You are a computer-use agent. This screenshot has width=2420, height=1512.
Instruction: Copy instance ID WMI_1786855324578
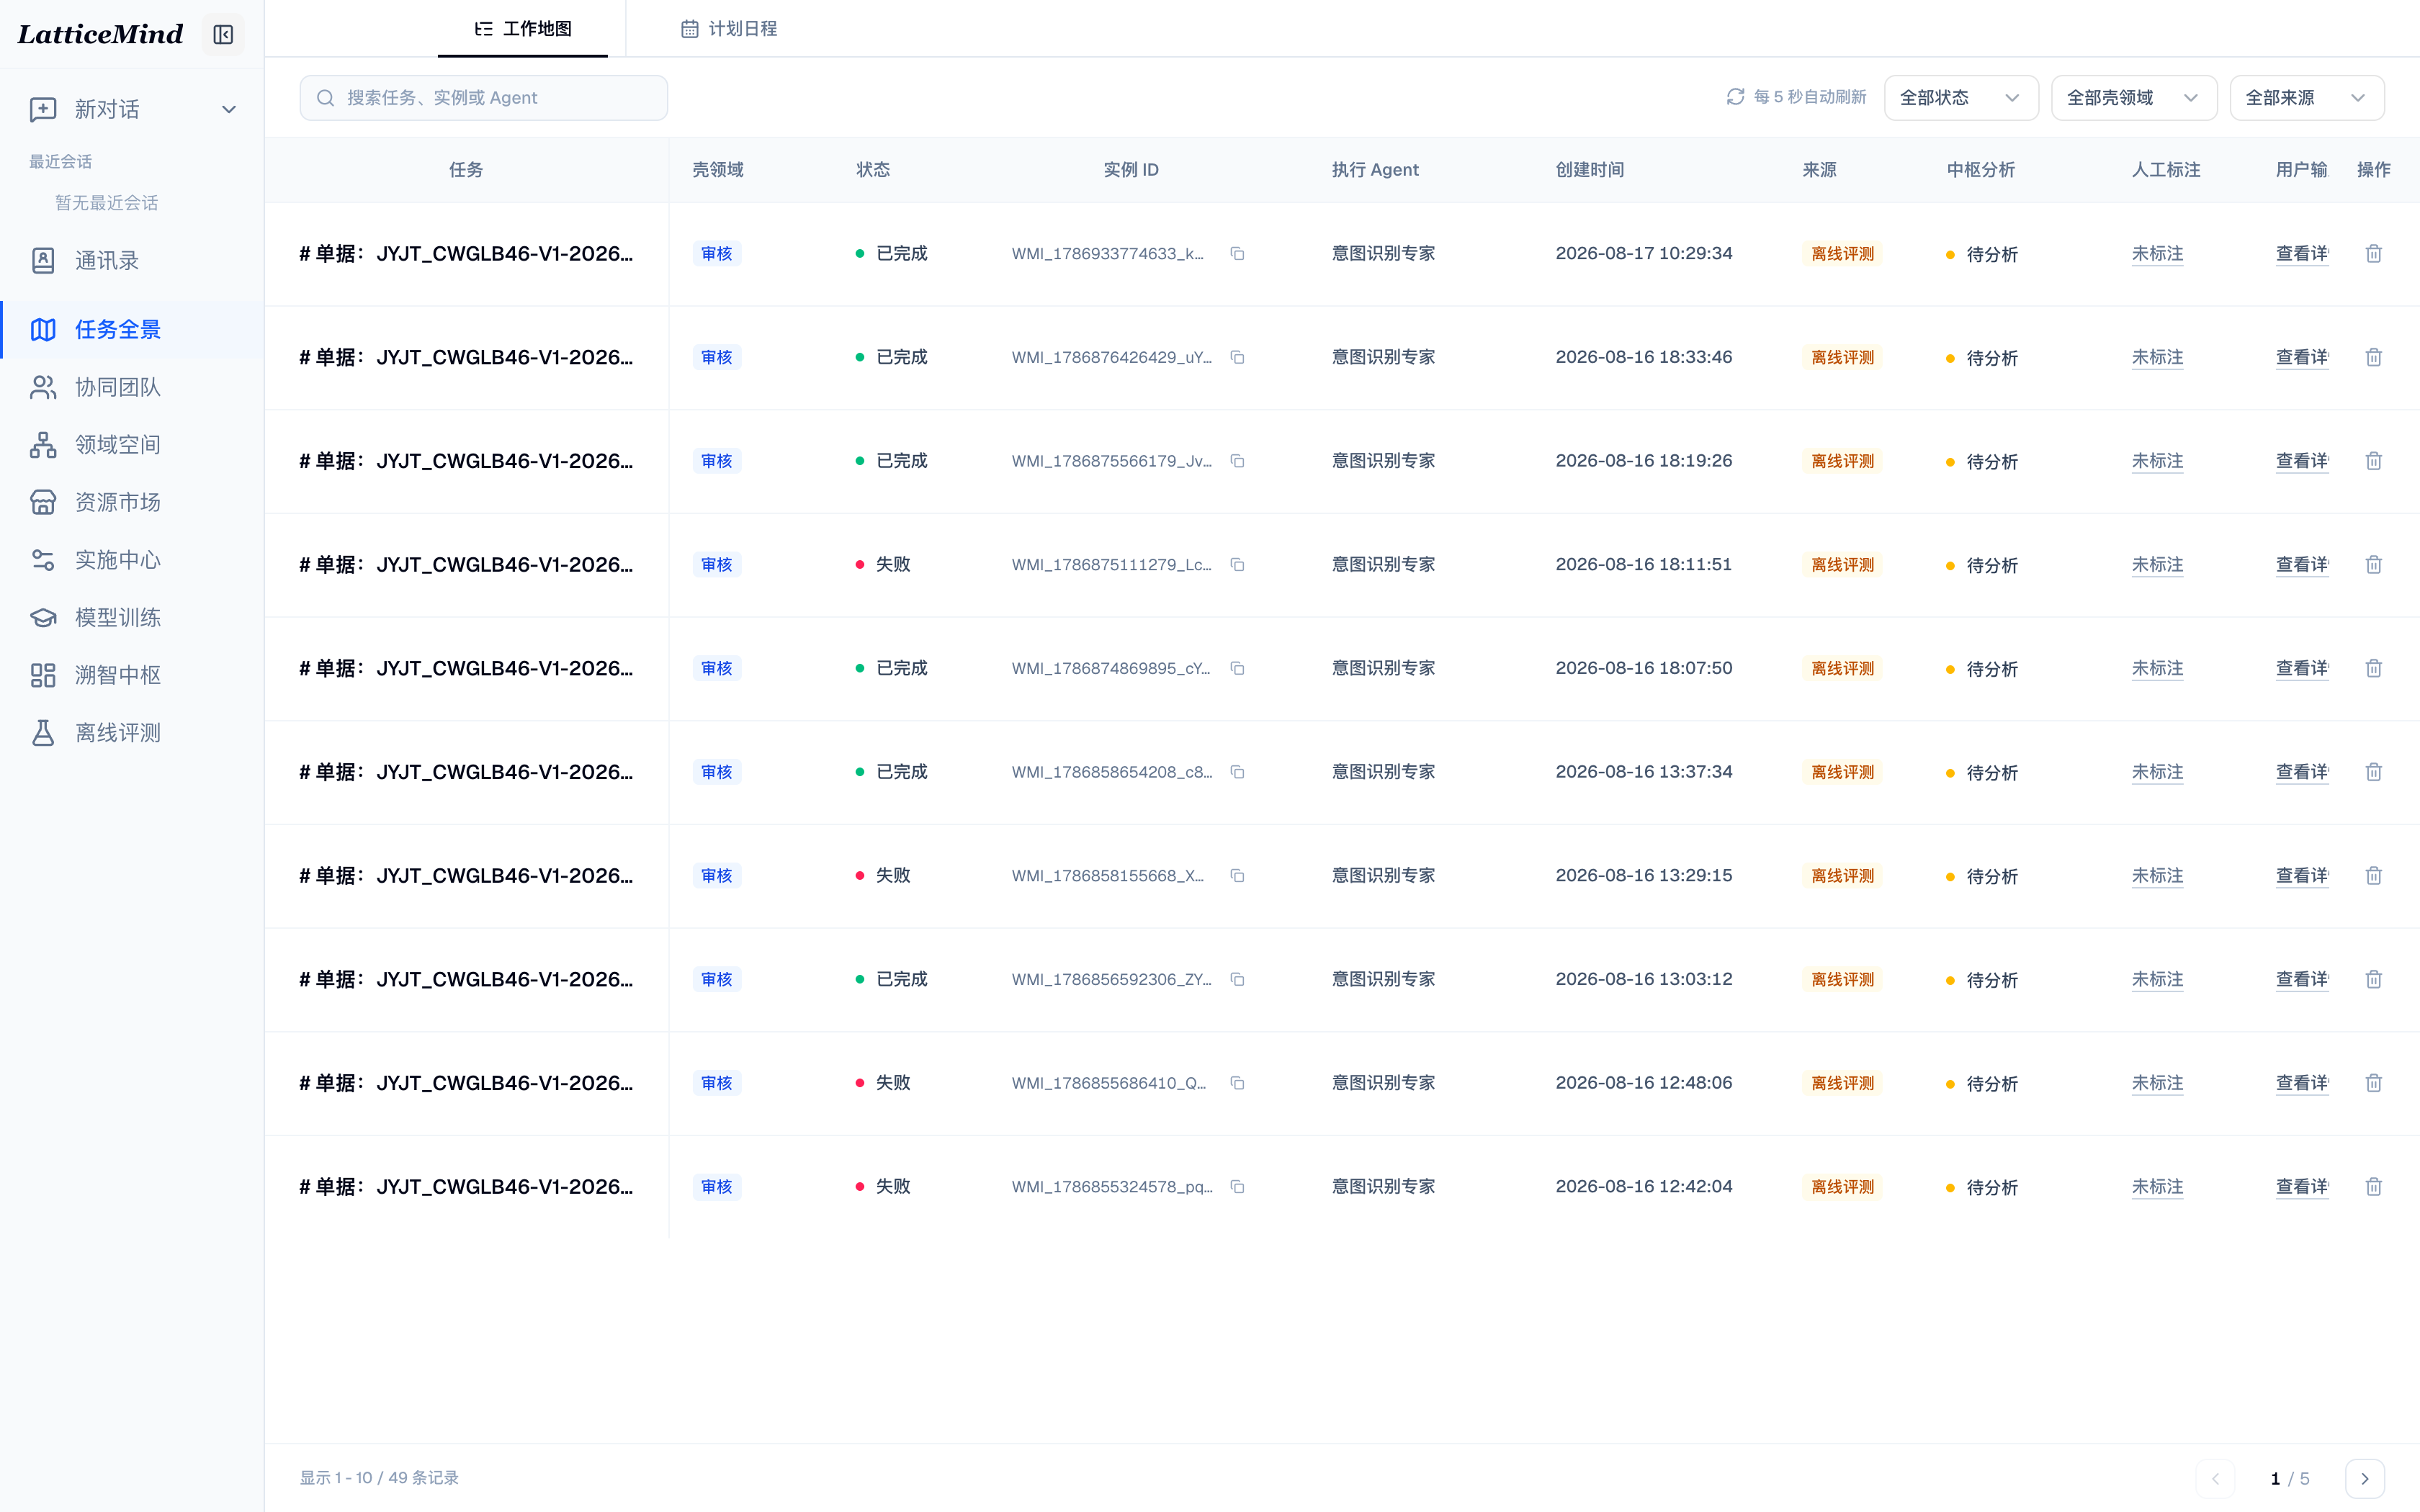(x=1237, y=1187)
